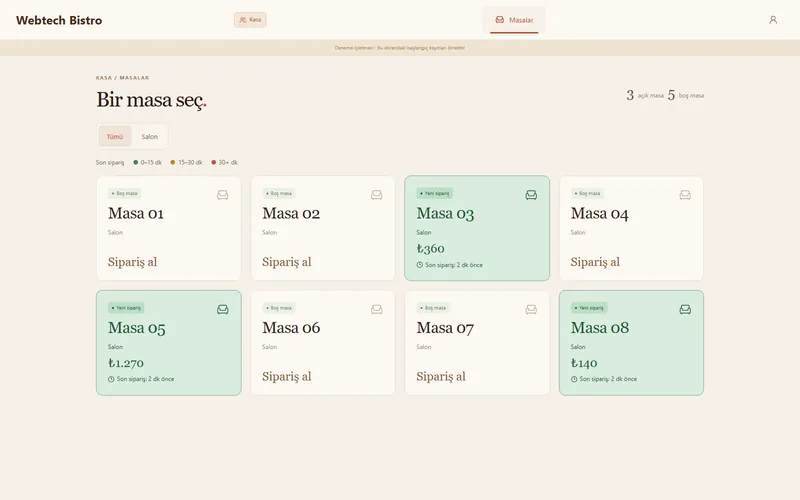Viewport: 800px width, 500px height.
Task: Click the Yeni sipariş badge on Masa 08
Action: 589,308
